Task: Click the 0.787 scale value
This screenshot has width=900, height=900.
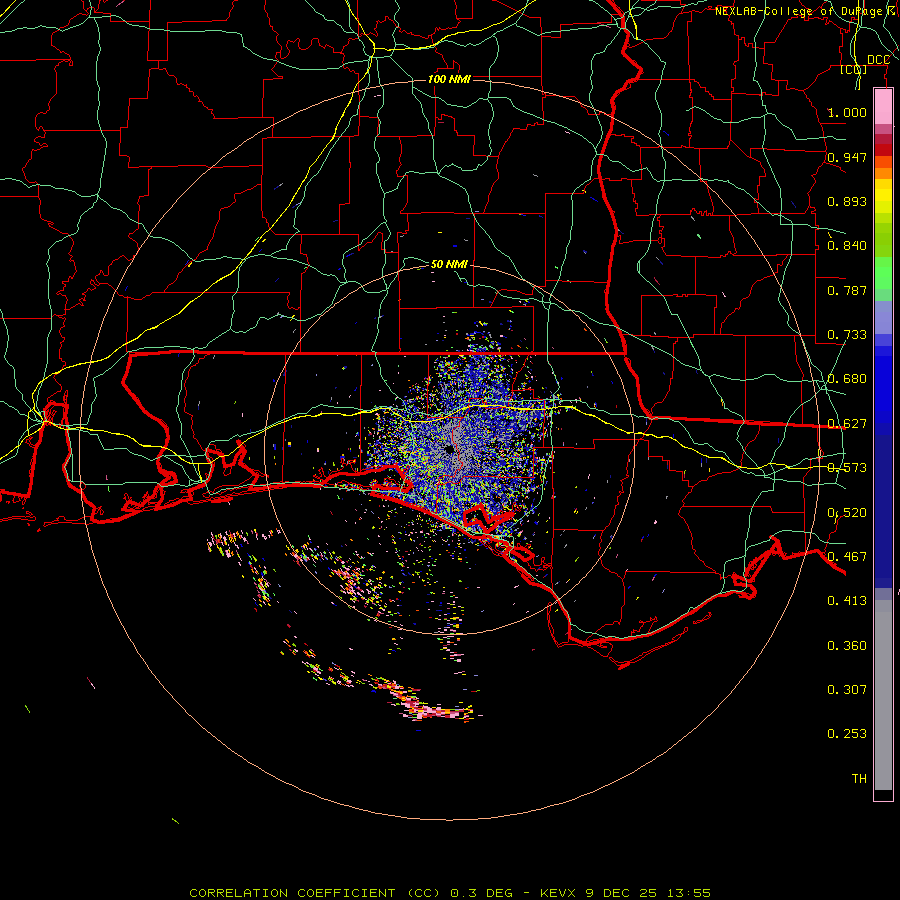Action: point(847,290)
